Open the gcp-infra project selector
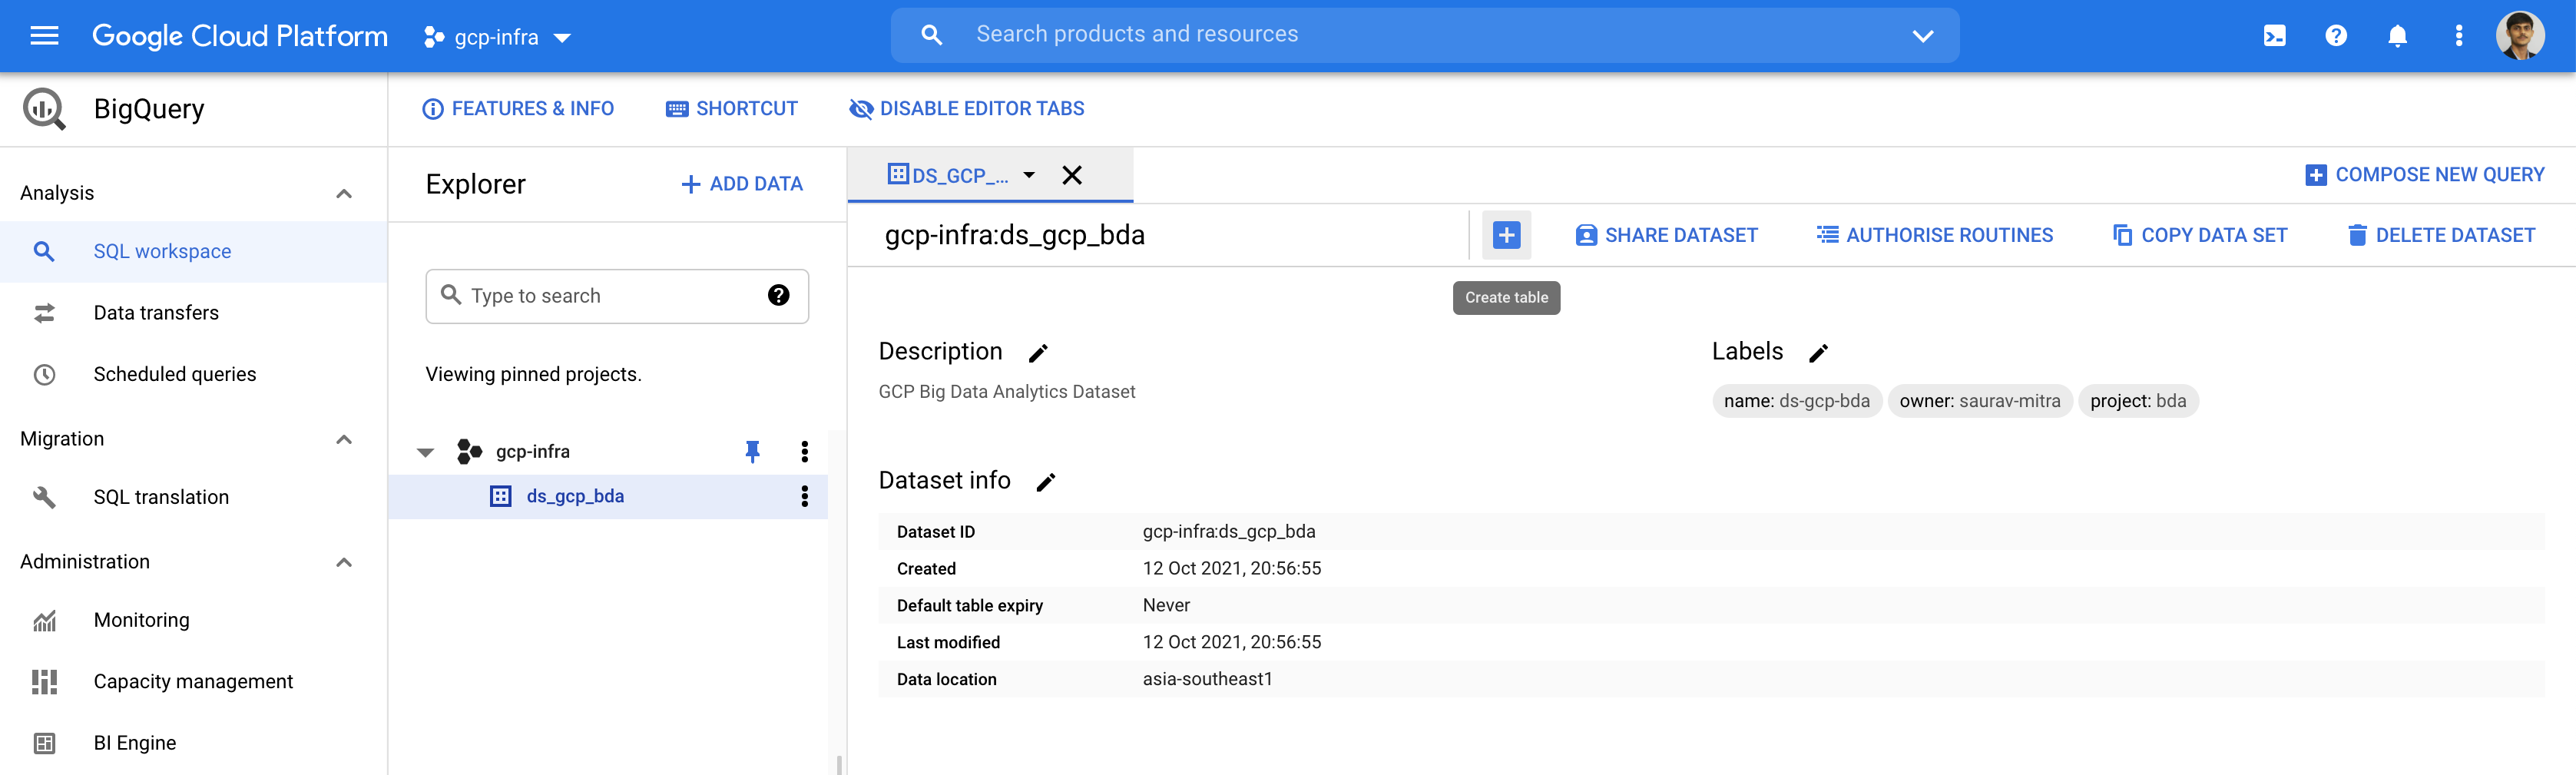The width and height of the screenshot is (2576, 775). 497,37
